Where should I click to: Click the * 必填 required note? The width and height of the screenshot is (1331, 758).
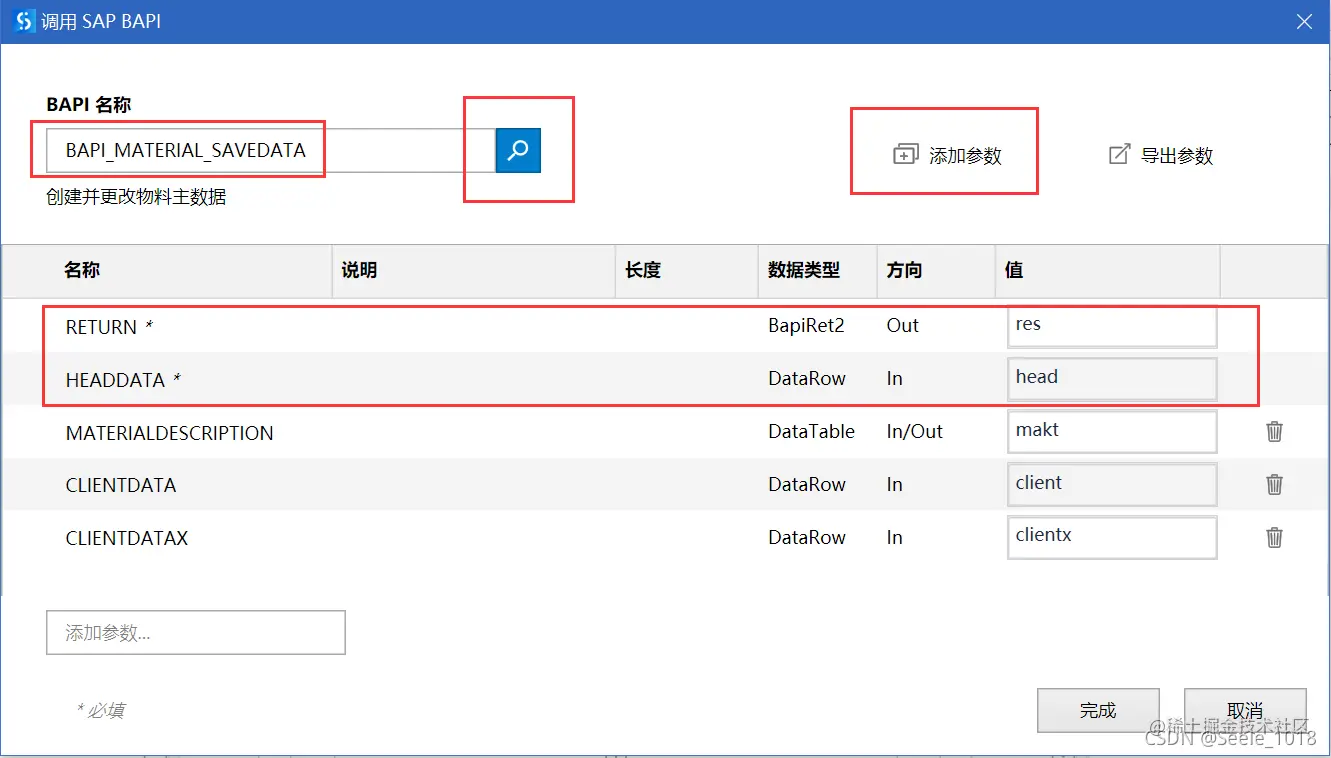[100, 710]
